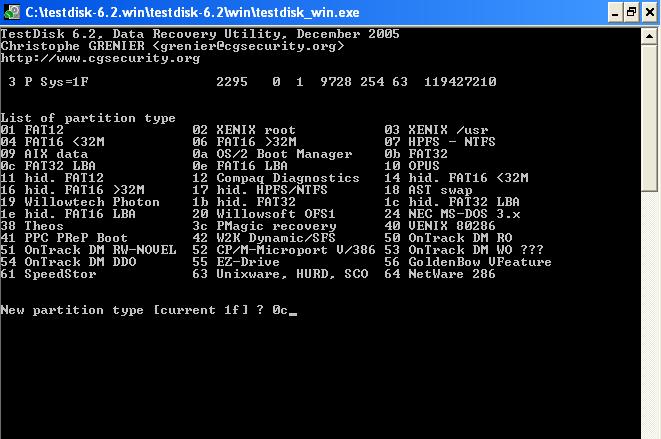Image resolution: width=661 pixels, height=439 pixels.
Task: Click the '07 HPFS - NTFS' entry
Action: 440,142
